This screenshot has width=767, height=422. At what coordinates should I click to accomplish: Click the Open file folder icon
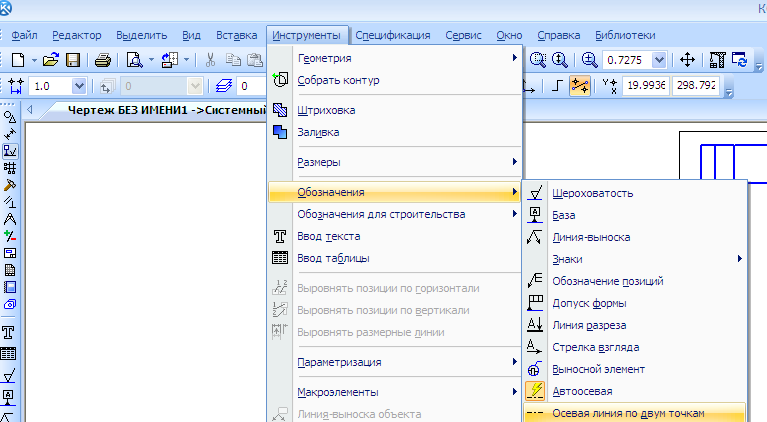click(x=50, y=60)
